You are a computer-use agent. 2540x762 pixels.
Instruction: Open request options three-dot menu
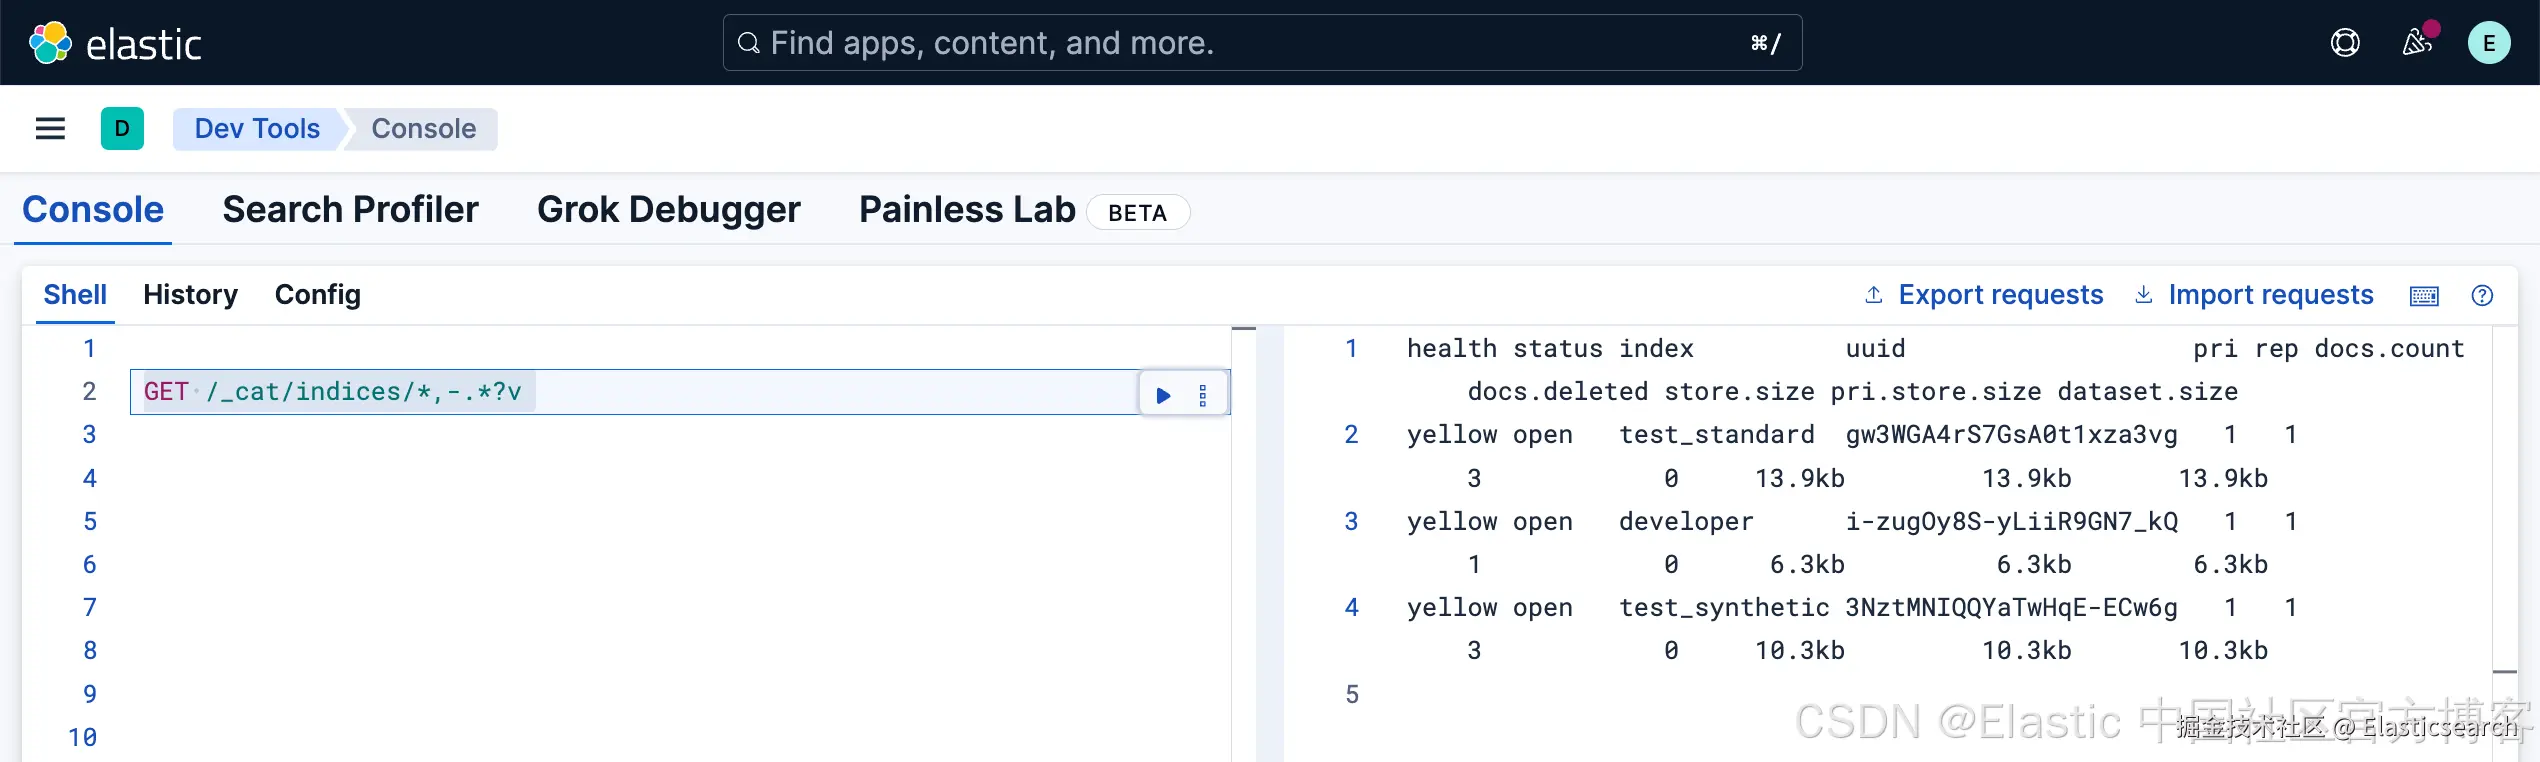click(1203, 395)
